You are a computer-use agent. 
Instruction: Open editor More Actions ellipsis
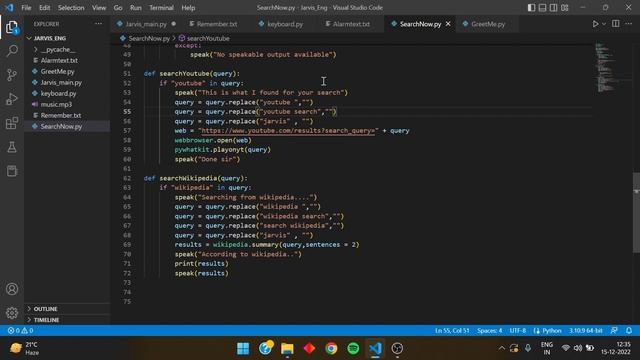pos(629,24)
